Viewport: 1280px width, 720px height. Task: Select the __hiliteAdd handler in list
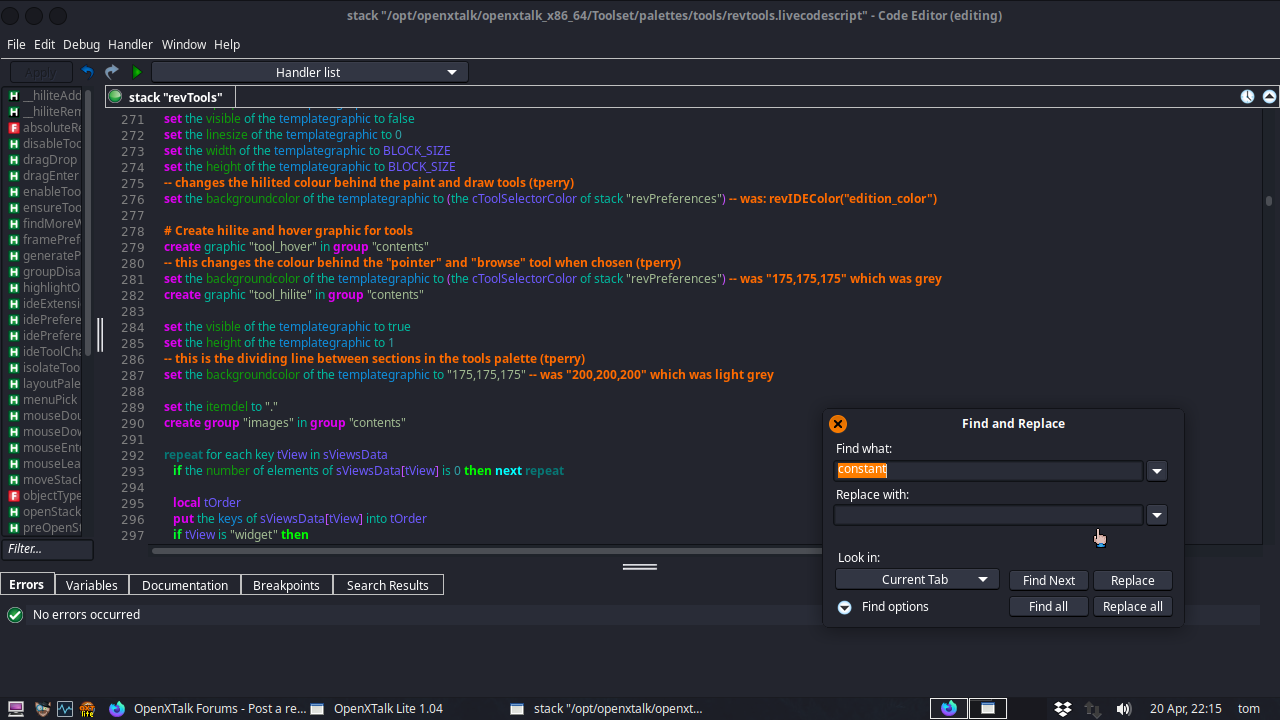click(x=46, y=95)
